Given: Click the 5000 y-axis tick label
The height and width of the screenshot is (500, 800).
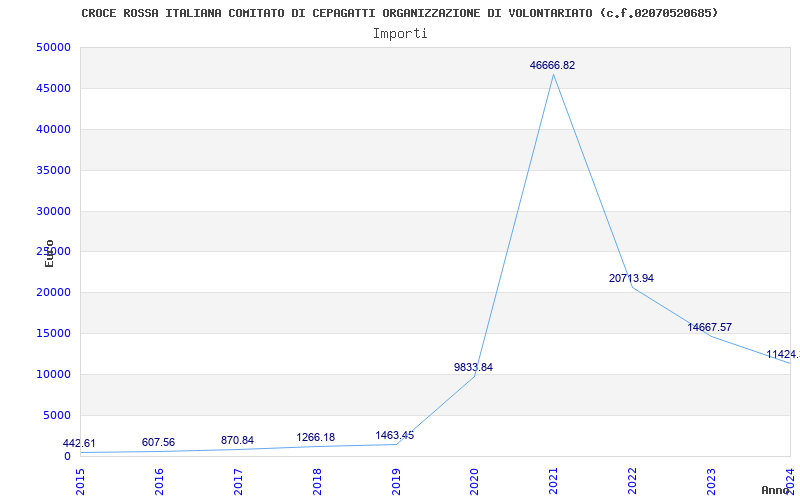Looking at the screenshot, I should pyautogui.click(x=57, y=415).
